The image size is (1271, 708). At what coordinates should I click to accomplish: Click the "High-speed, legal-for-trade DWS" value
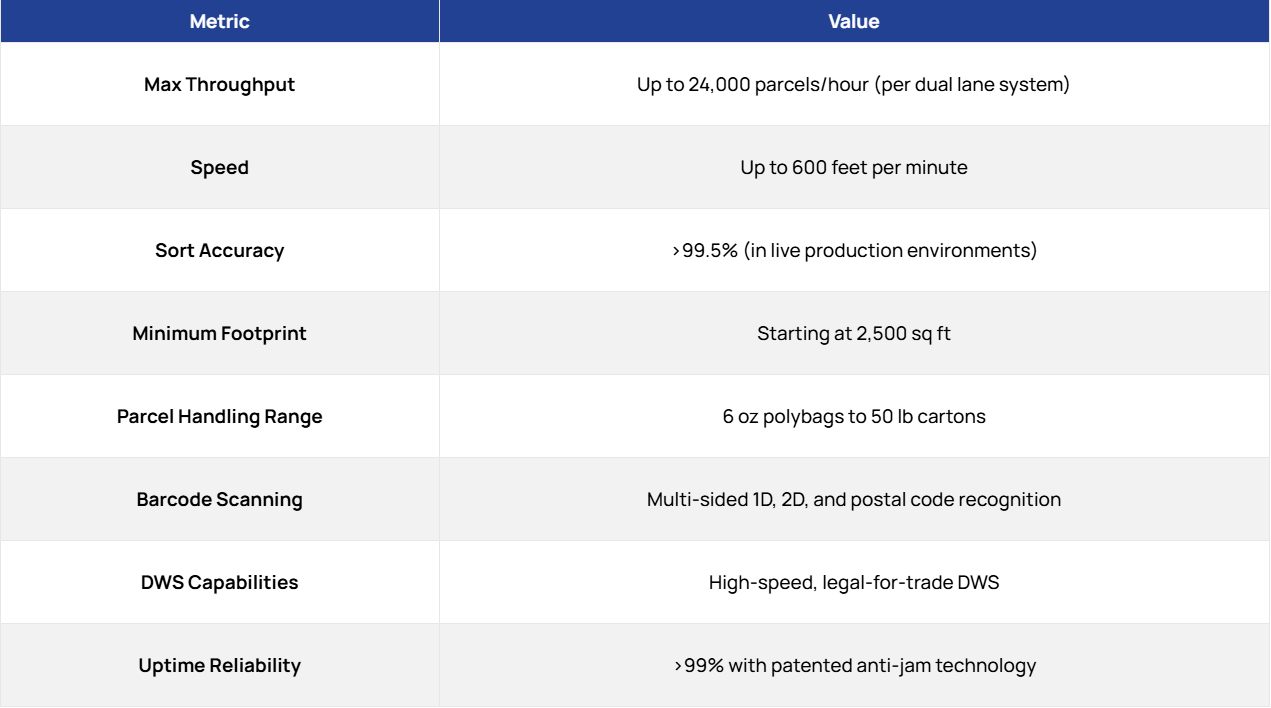(853, 583)
